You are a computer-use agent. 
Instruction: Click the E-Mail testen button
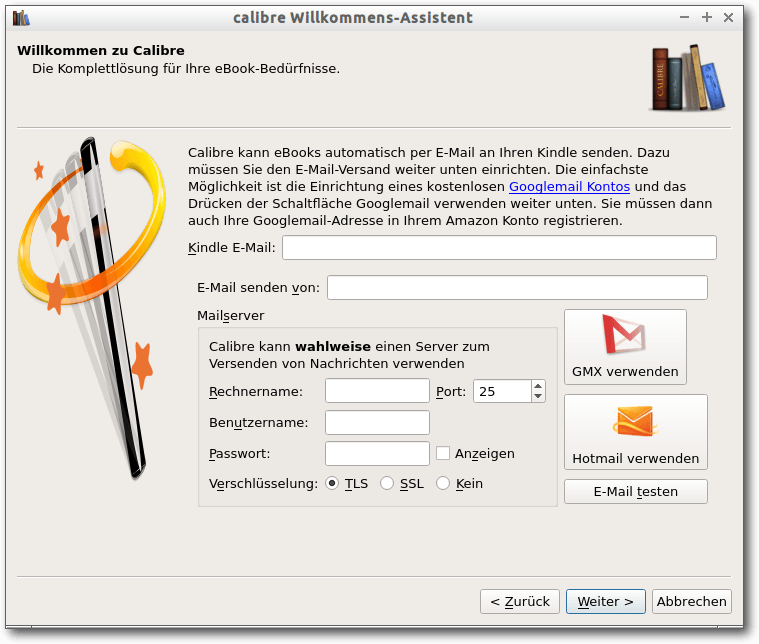636,491
